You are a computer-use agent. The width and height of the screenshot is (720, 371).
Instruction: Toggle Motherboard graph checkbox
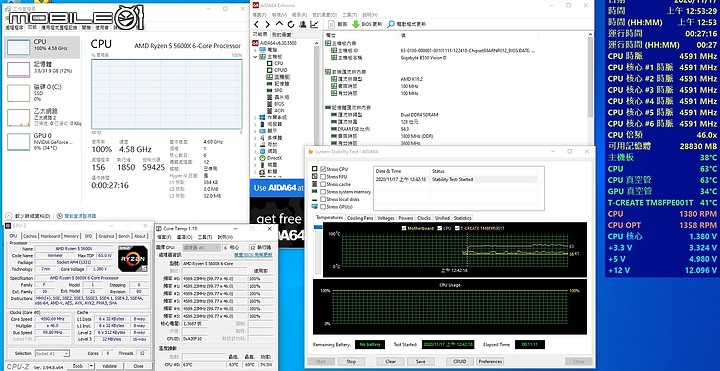(x=404, y=228)
